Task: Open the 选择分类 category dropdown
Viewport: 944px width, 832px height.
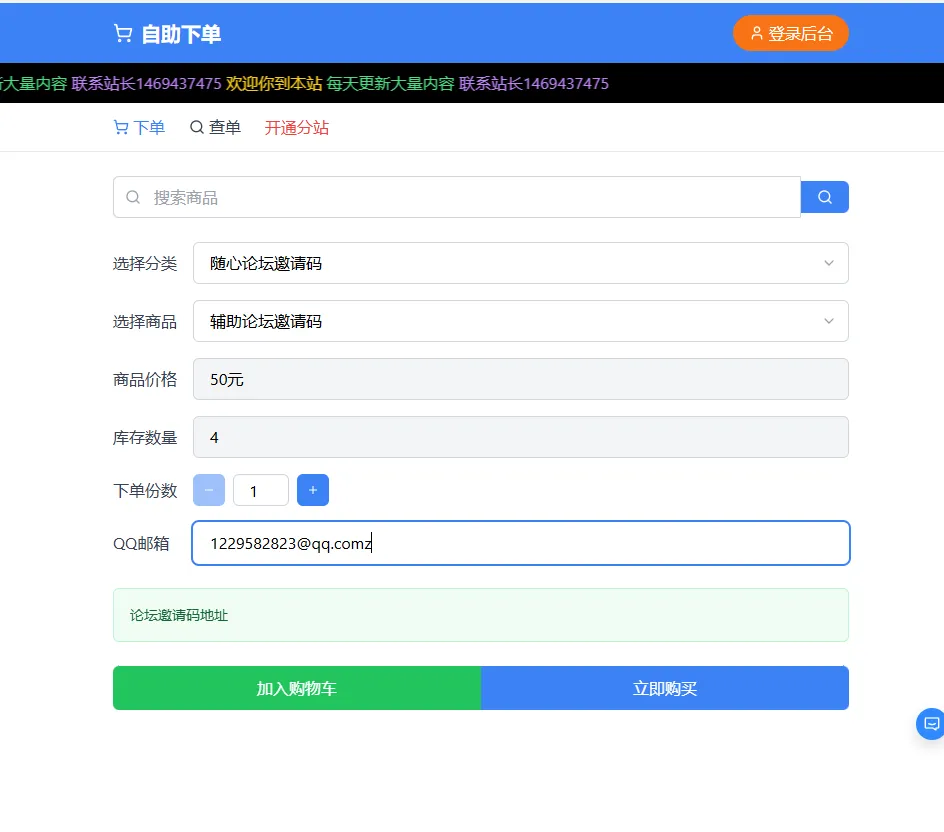Action: (520, 263)
